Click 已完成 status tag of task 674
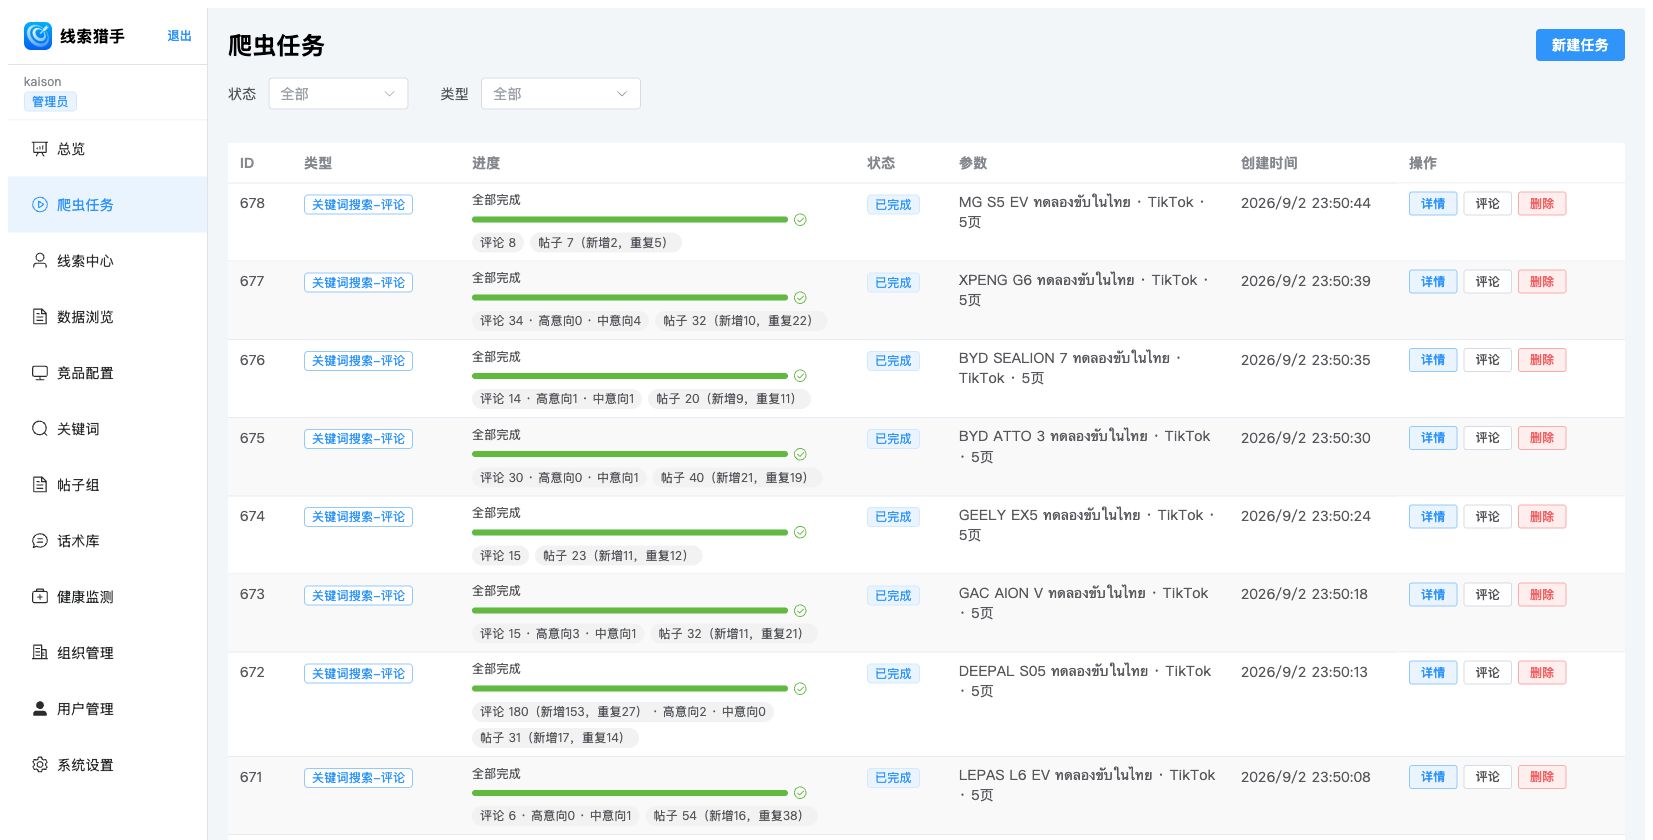 893,517
